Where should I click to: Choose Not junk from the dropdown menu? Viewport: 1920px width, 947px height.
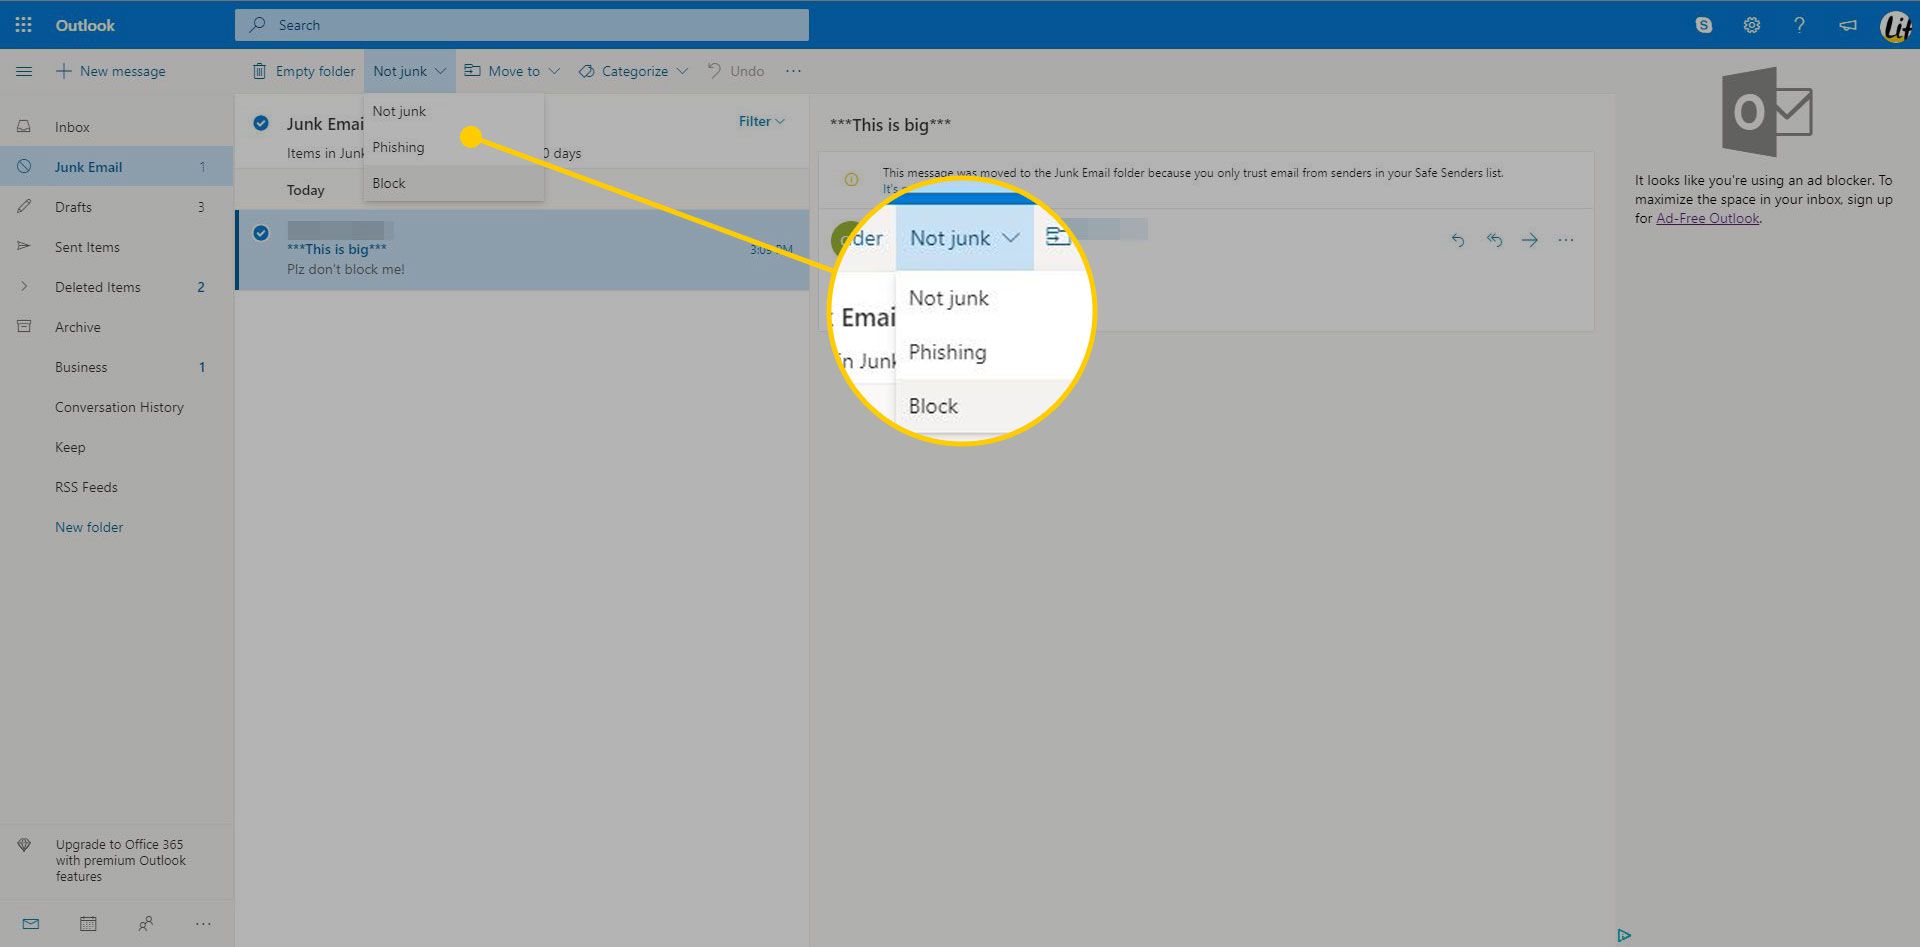(x=454, y=111)
